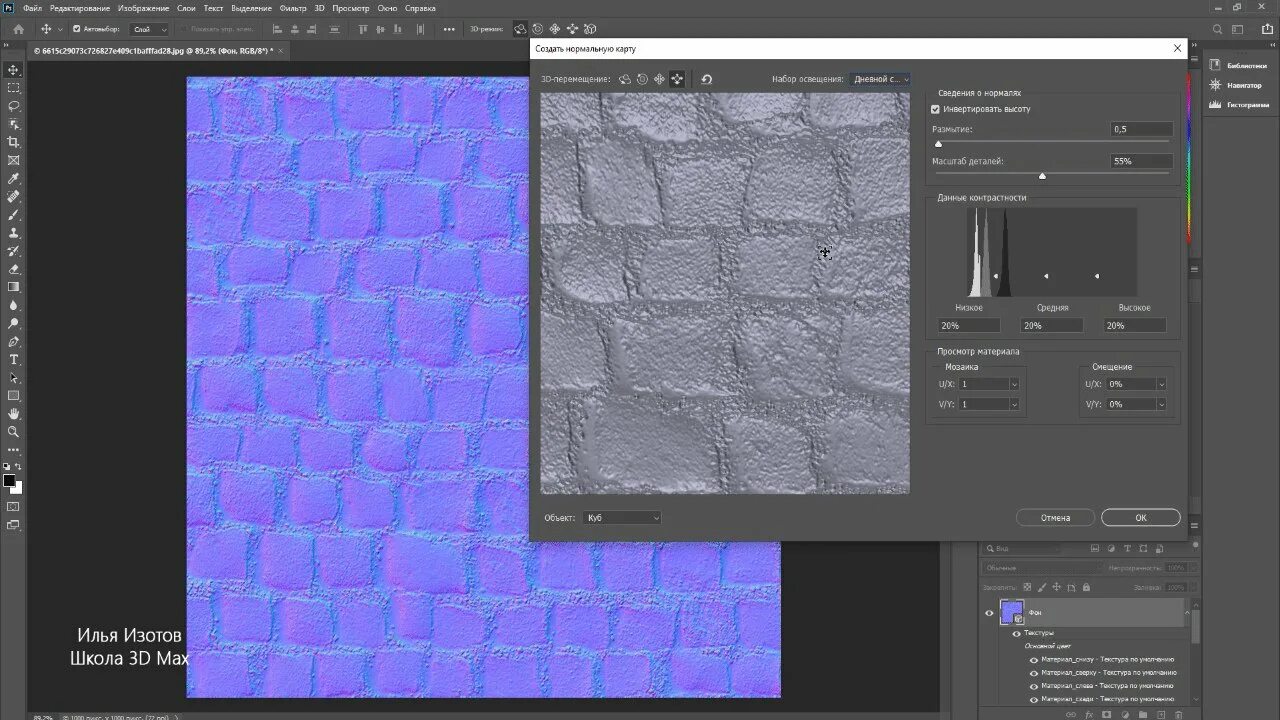Open the Мозаика V/Y dropdown
Viewport: 1280px width, 720px height.
989,404
